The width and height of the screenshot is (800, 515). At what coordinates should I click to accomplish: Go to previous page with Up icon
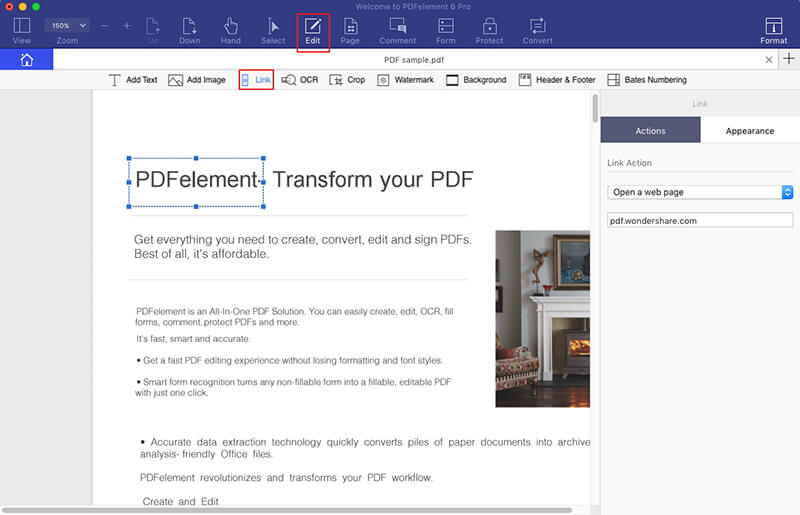coord(153,31)
